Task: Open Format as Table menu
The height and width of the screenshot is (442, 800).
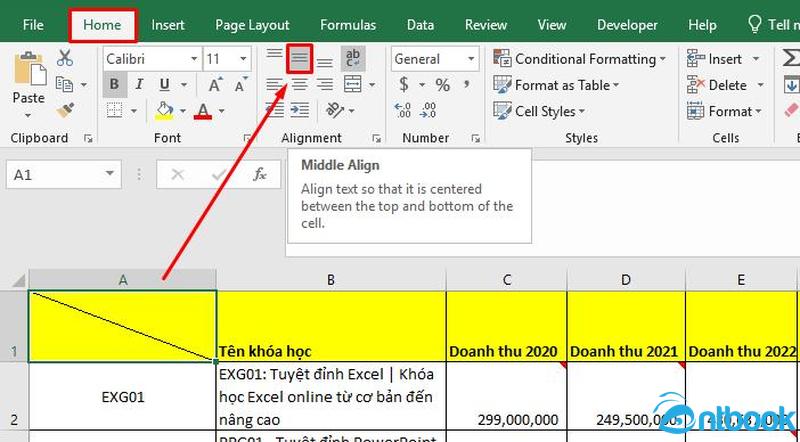Action: pyautogui.click(x=556, y=85)
